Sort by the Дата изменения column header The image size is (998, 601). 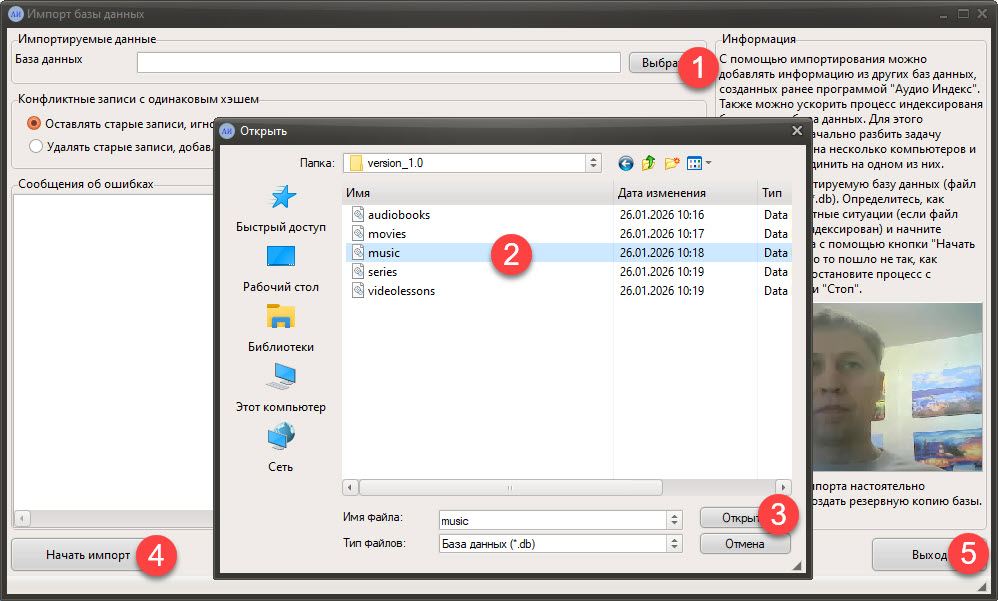(x=684, y=193)
